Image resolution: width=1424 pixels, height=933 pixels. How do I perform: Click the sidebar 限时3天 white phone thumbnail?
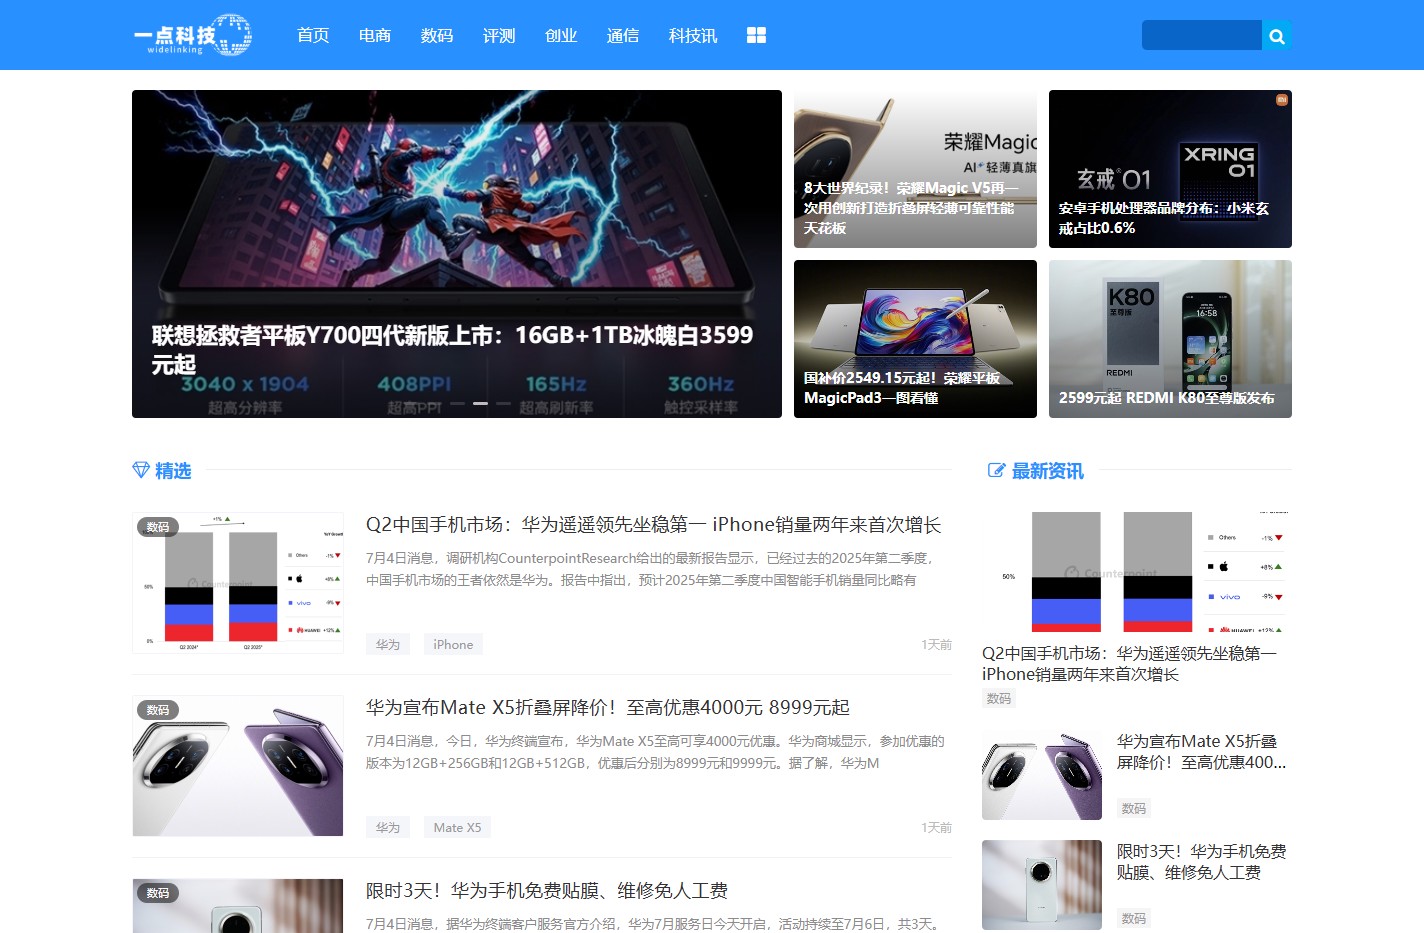click(1042, 885)
